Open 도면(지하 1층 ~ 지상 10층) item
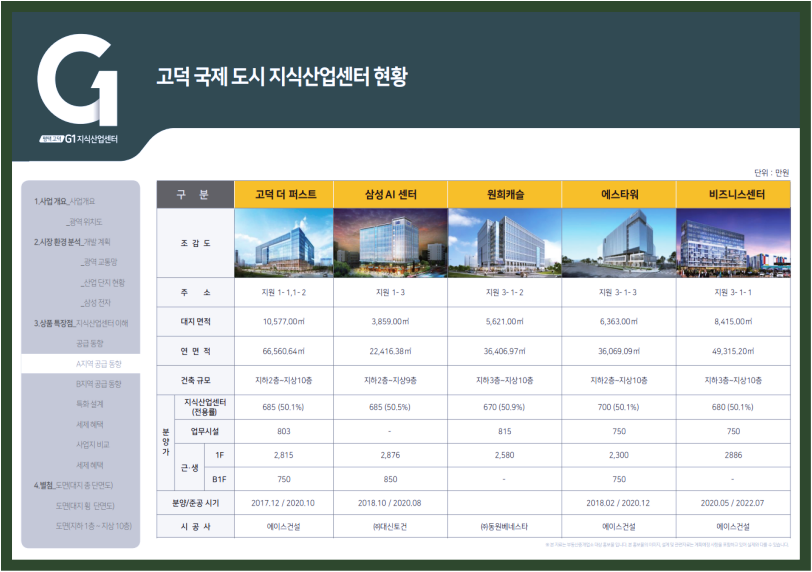The image size is (812, 572). 94,526
